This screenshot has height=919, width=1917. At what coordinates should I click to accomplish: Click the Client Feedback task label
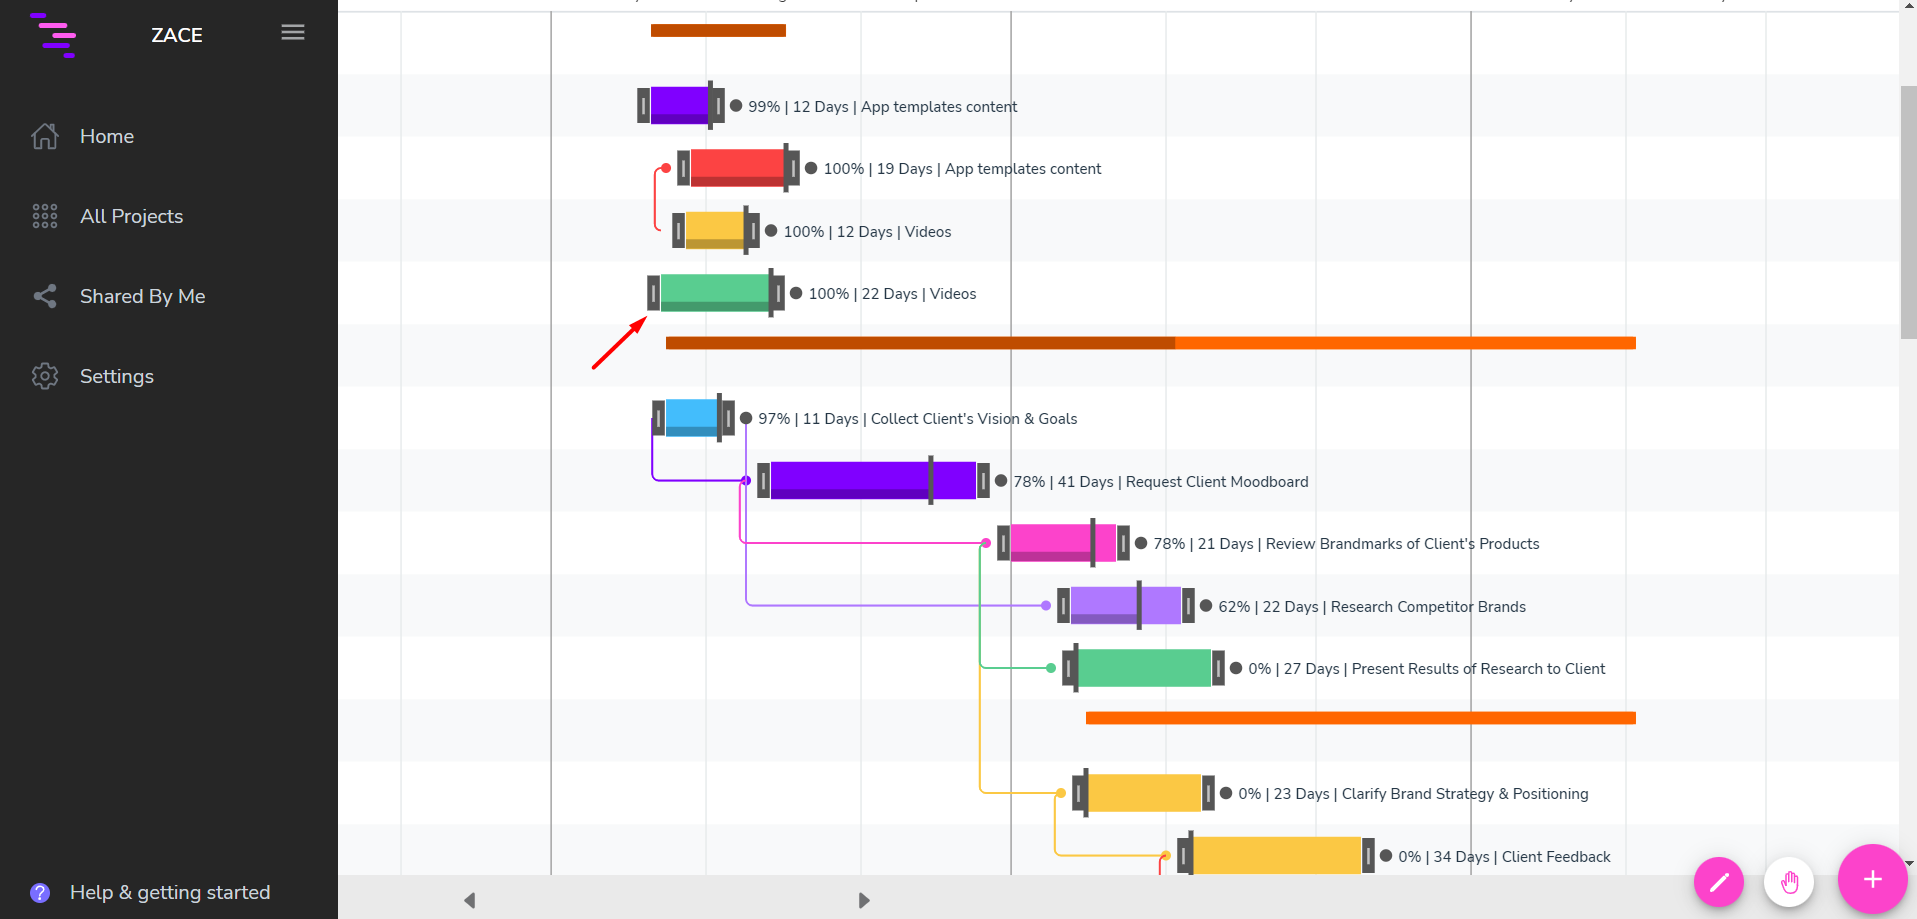point(1555,856)
